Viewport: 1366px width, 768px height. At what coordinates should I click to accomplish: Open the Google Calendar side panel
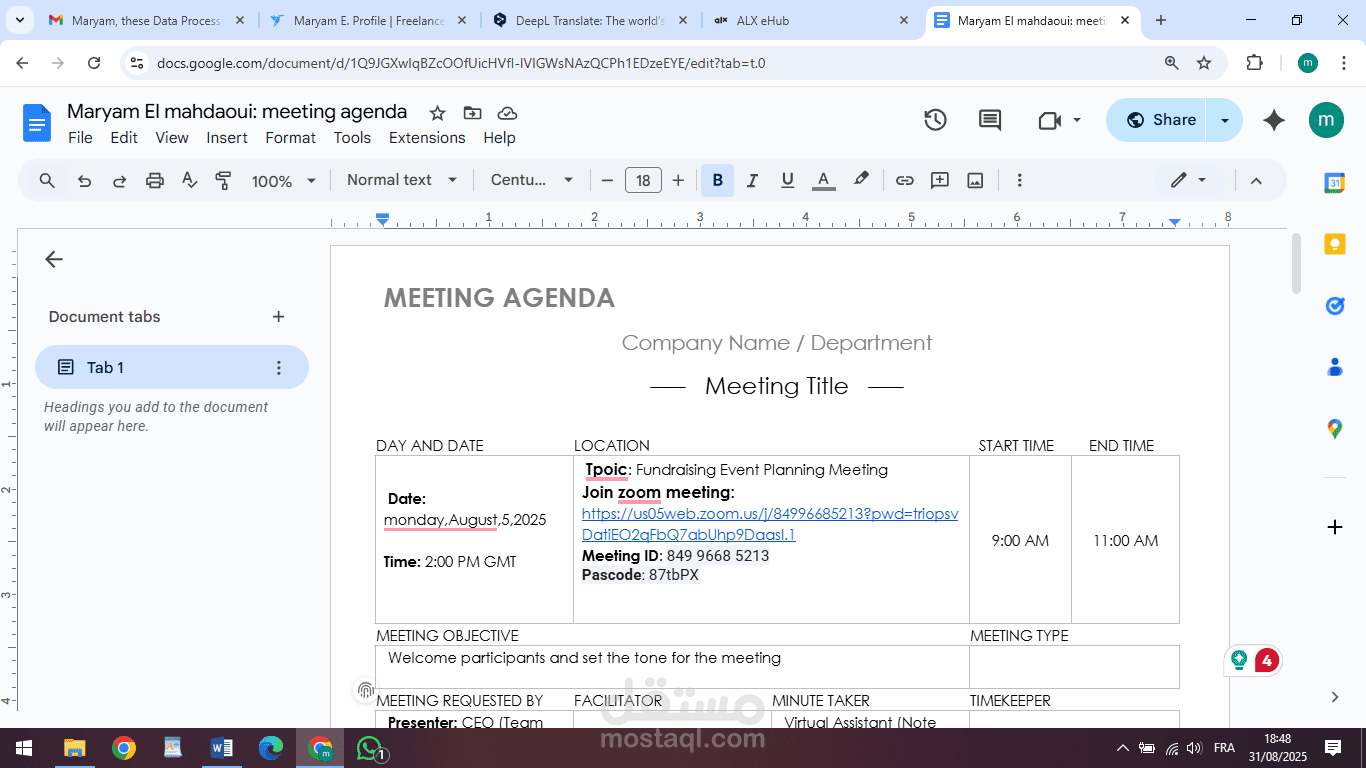tap(1335, 183)
